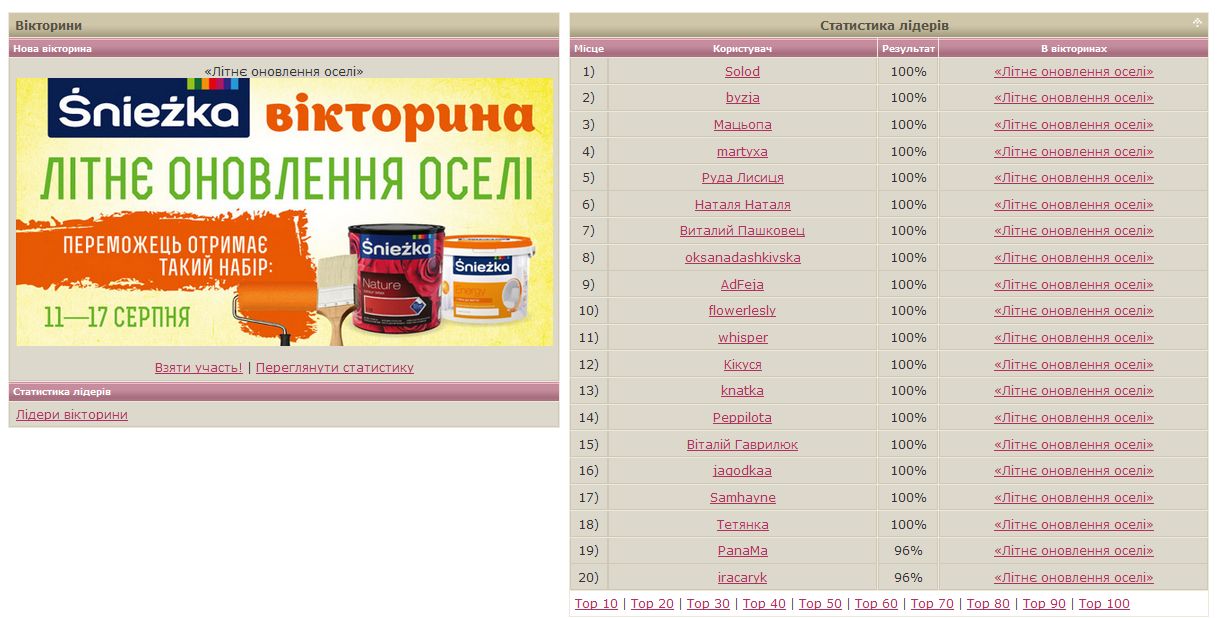Viewport: 1217px width, 618px height.
Task: Open quiz link in AdFeja's row
Action: pos(1073,284)
